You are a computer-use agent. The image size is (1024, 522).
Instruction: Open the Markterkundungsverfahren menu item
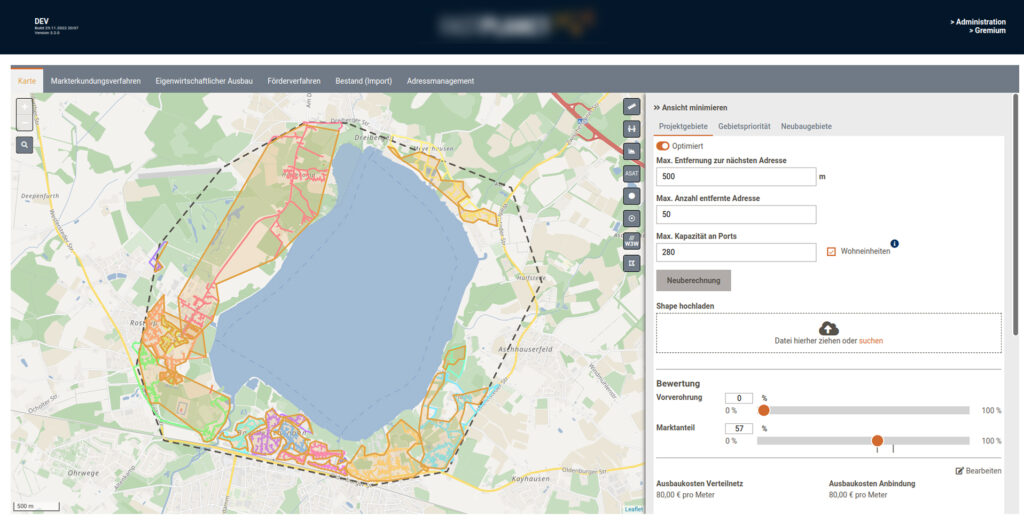click(96, 81)
